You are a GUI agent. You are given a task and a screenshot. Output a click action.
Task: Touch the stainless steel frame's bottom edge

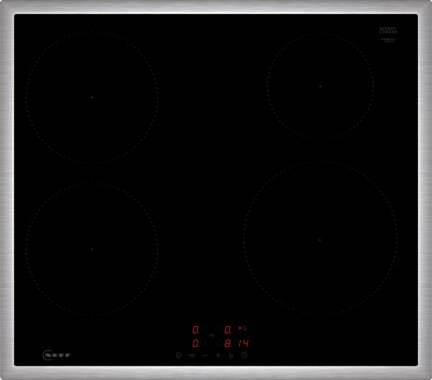click(x=216, y=373)
